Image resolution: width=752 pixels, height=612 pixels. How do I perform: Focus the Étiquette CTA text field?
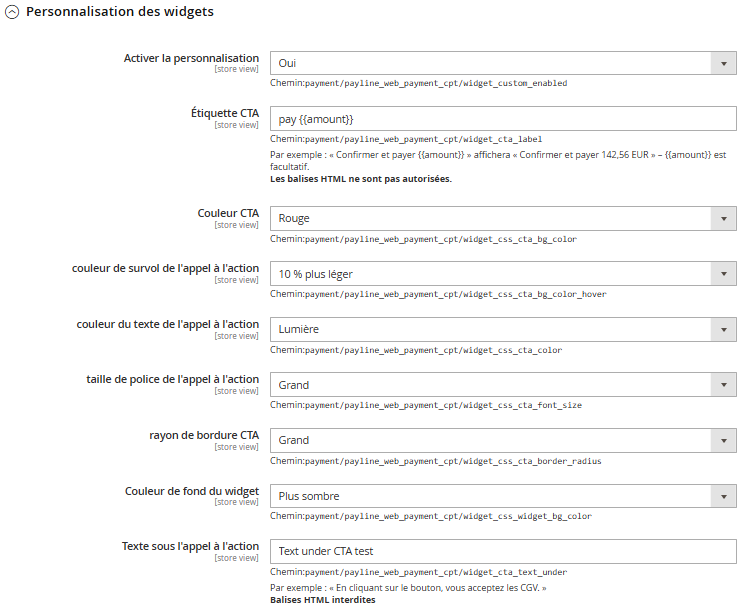[x=503, y=119]
